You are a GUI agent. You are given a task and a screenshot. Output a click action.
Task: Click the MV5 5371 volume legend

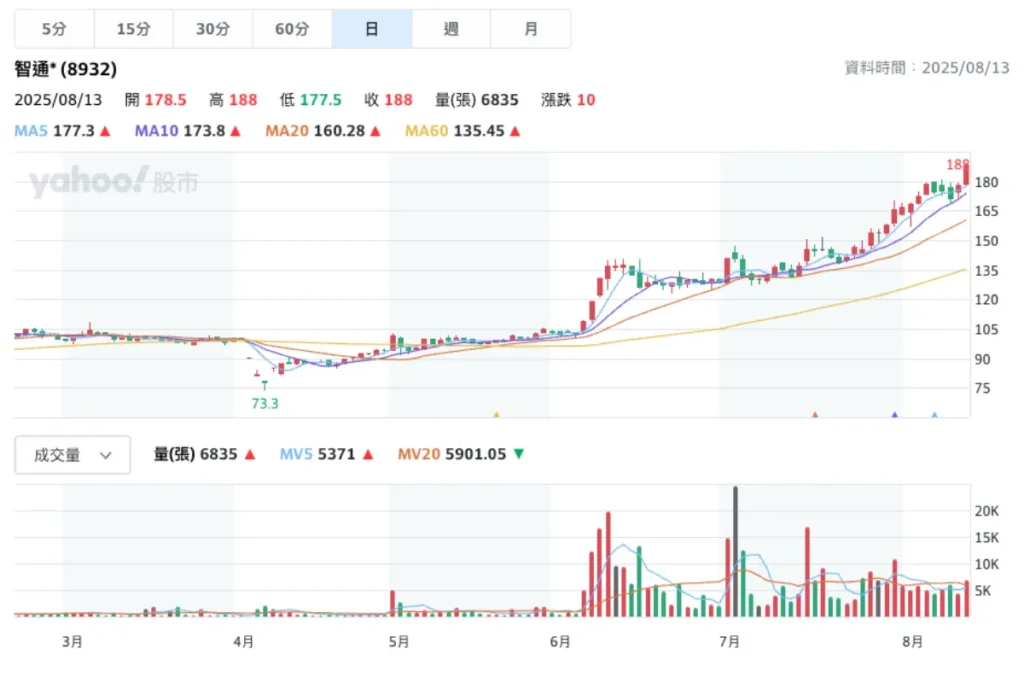(x=326, y=454)
